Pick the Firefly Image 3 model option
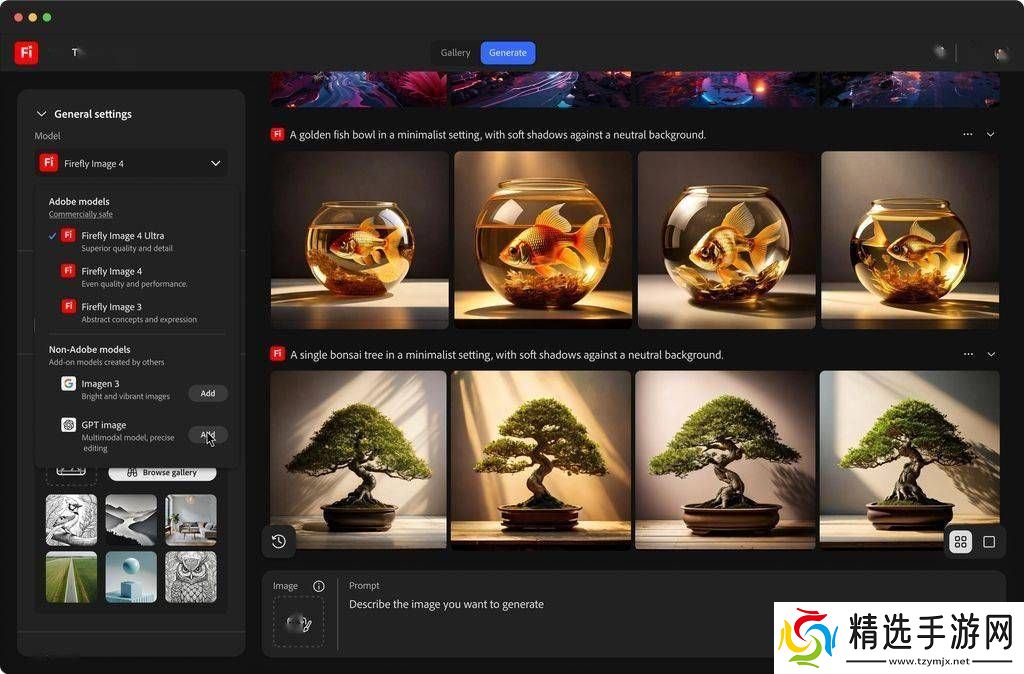This screenshot has height=674, width=1024. 112,307
